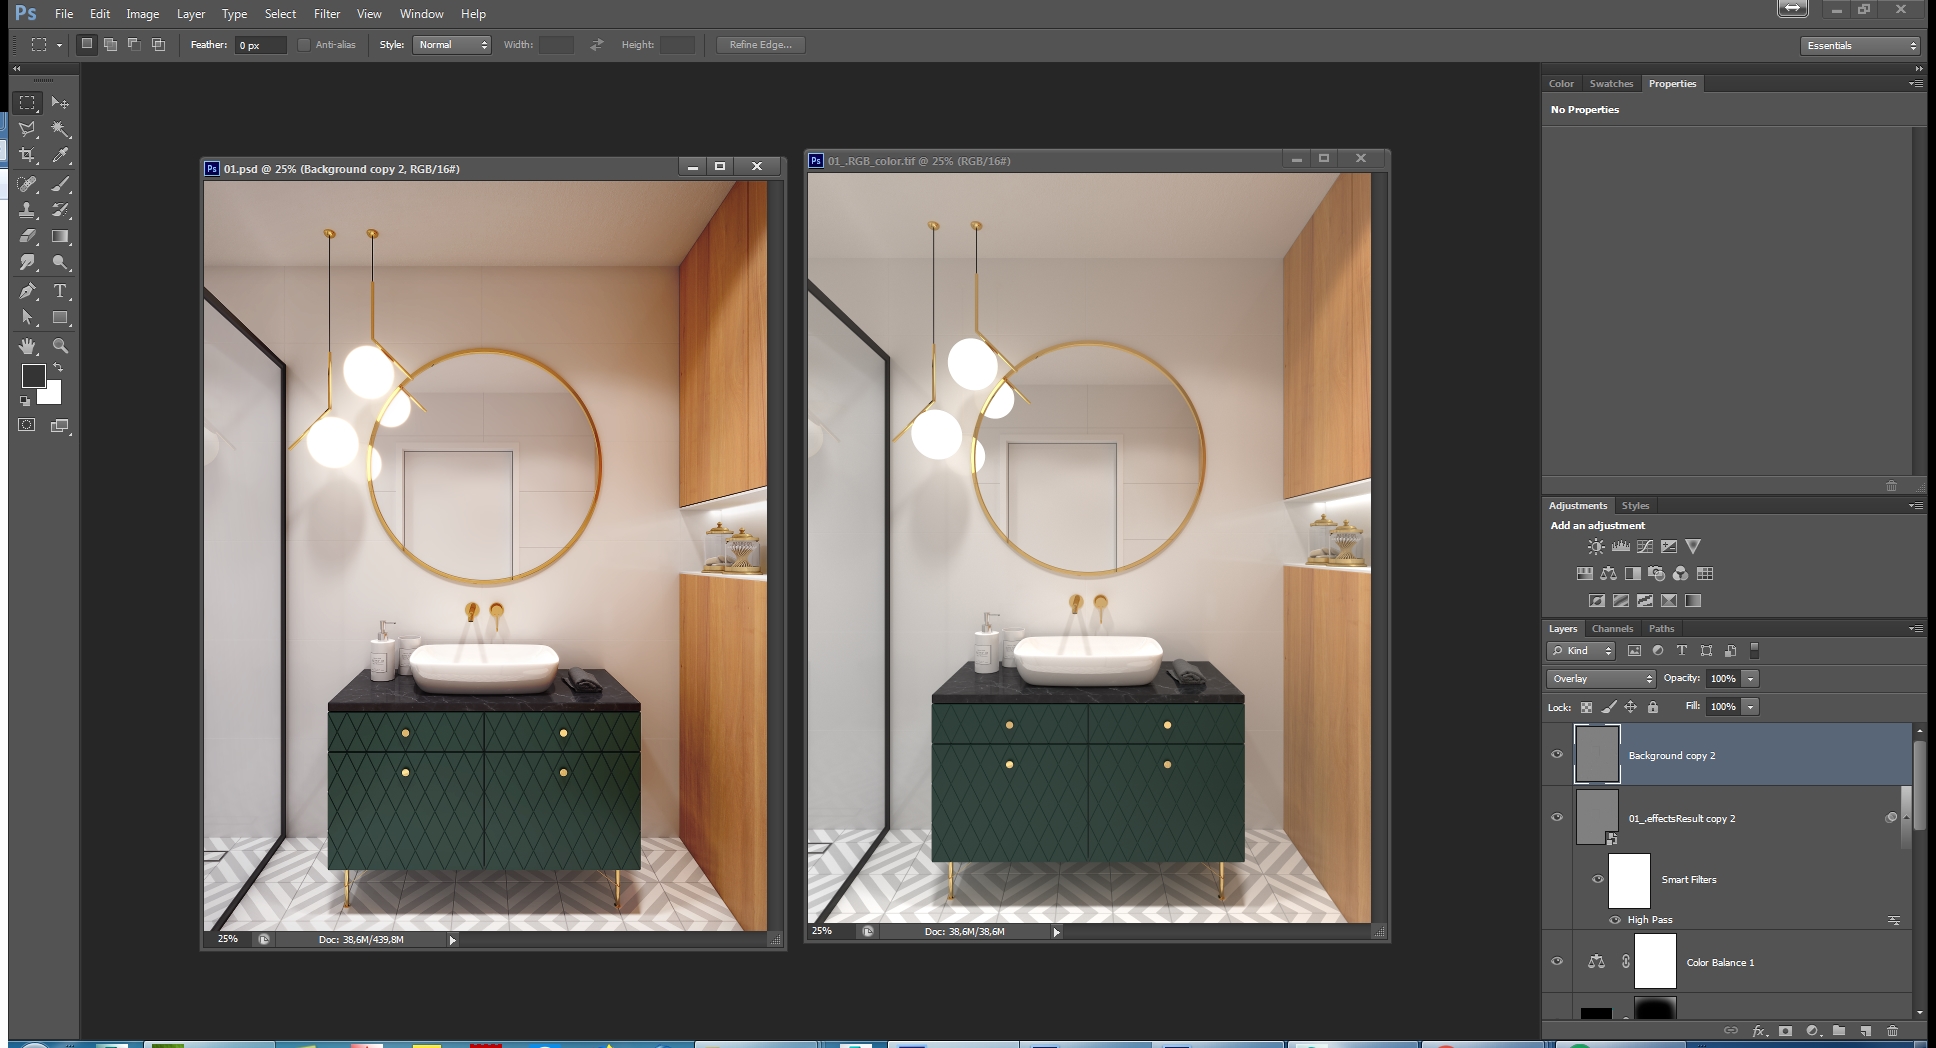Switch to the Channels tab
The width and height of the screenshot is (1936, 1048).
pos(1612,629)
